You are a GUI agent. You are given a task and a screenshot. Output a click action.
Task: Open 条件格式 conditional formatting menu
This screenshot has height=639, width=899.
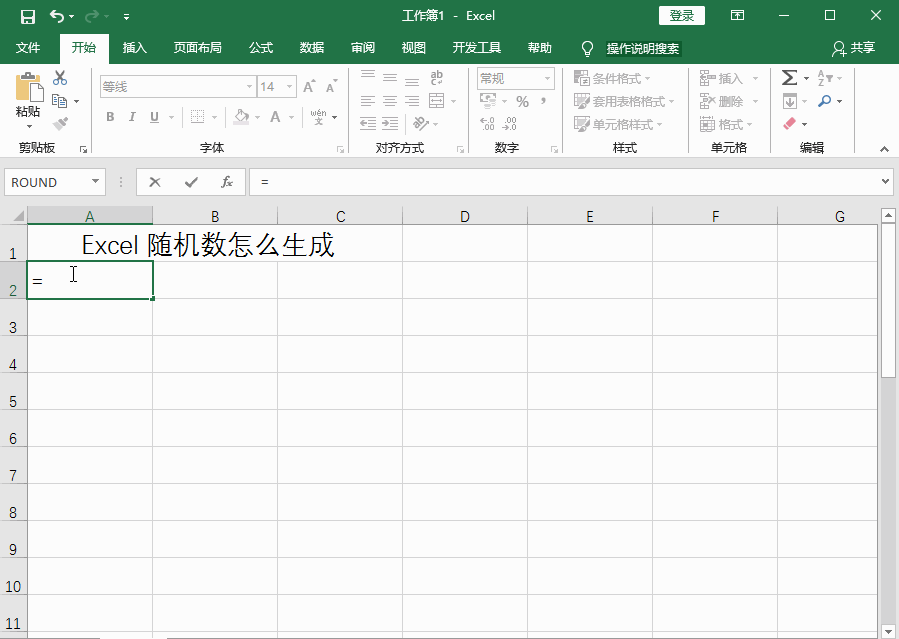(612, 78)
